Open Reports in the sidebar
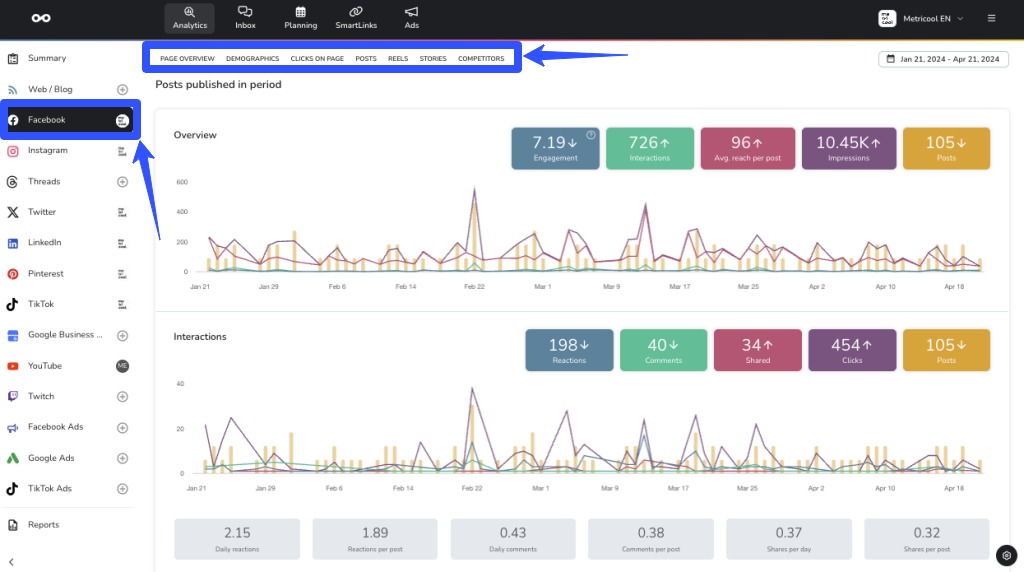This screenshot has height=572, width=1024. pos(43,525)
